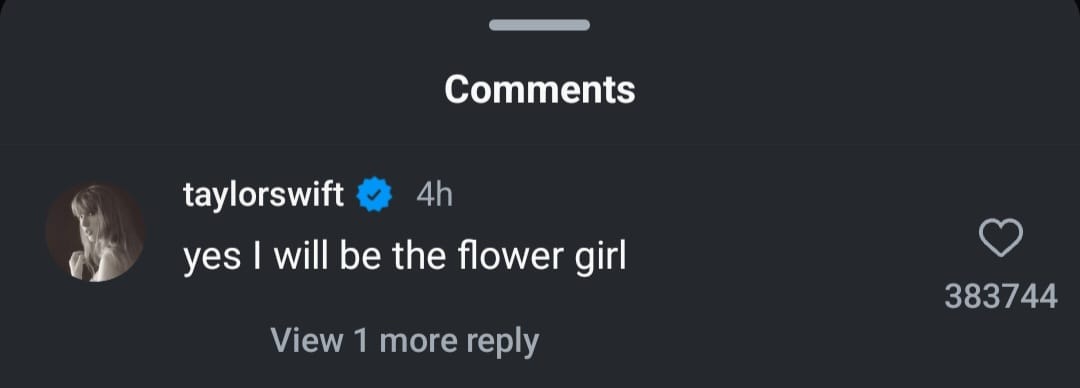The image size is (1080, 388).
Task: Click the time posted label beside badge
Action: click(435, 196)
